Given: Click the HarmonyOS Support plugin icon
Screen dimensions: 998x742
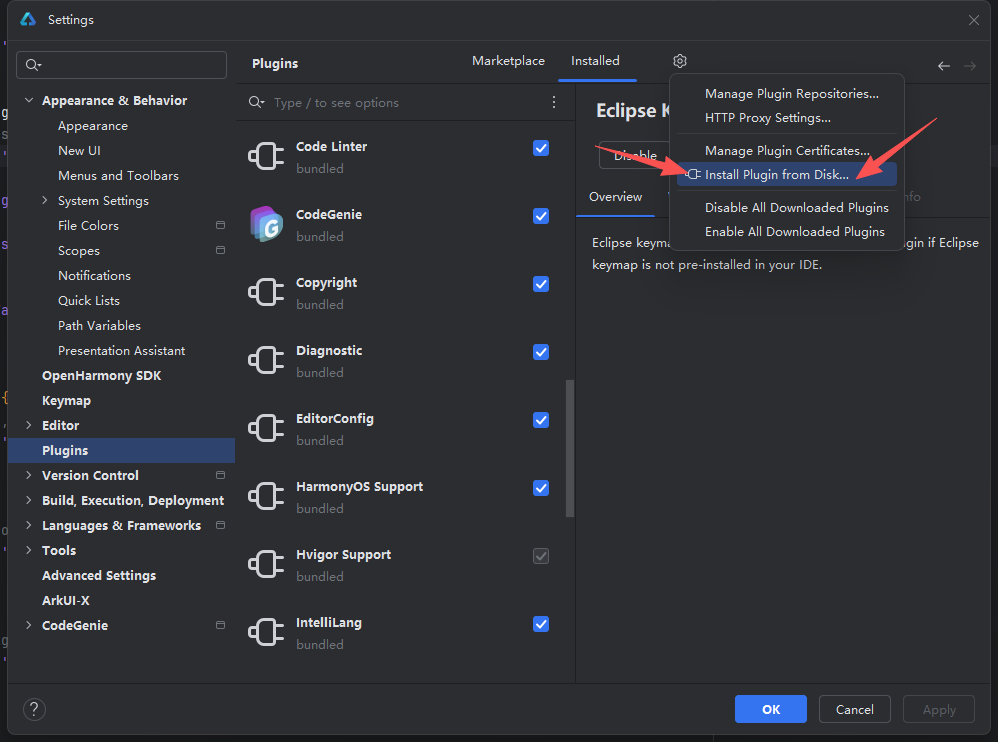Looking at the screenshot, I should tap(266, 496).
